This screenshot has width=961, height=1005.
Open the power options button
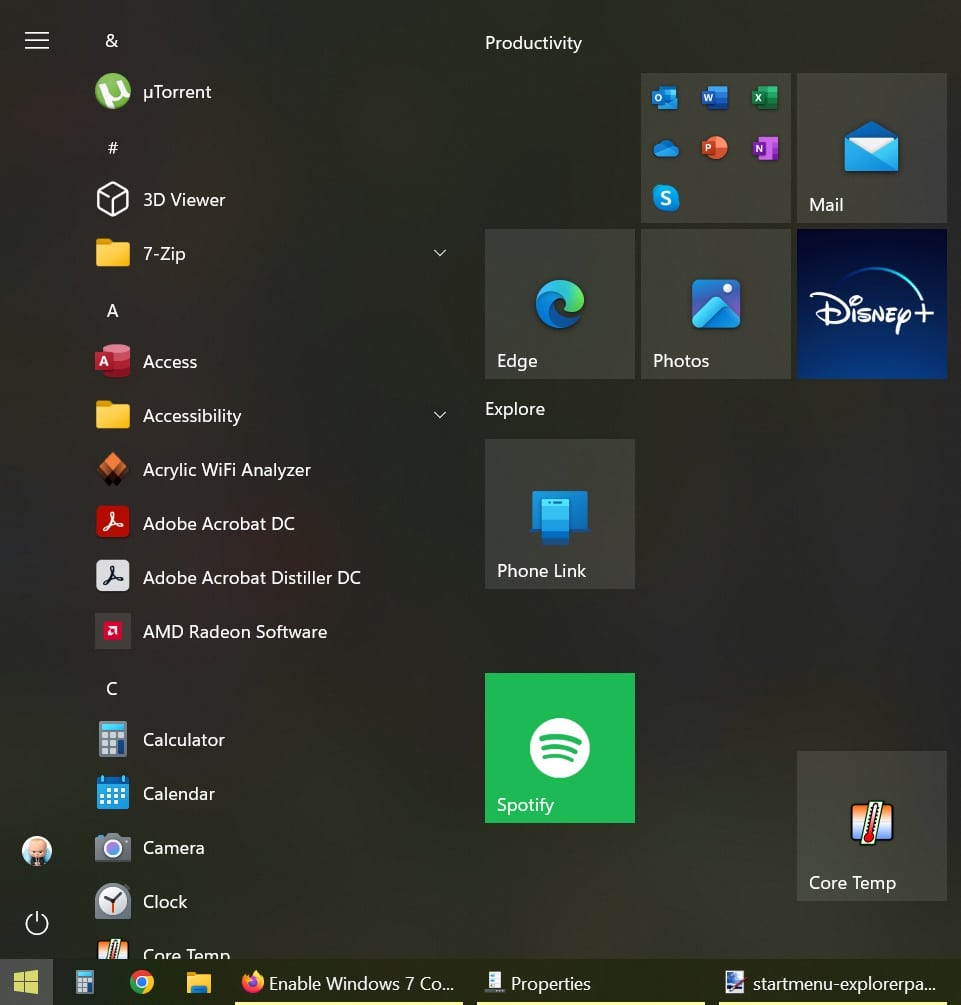(x=37, y=923)
